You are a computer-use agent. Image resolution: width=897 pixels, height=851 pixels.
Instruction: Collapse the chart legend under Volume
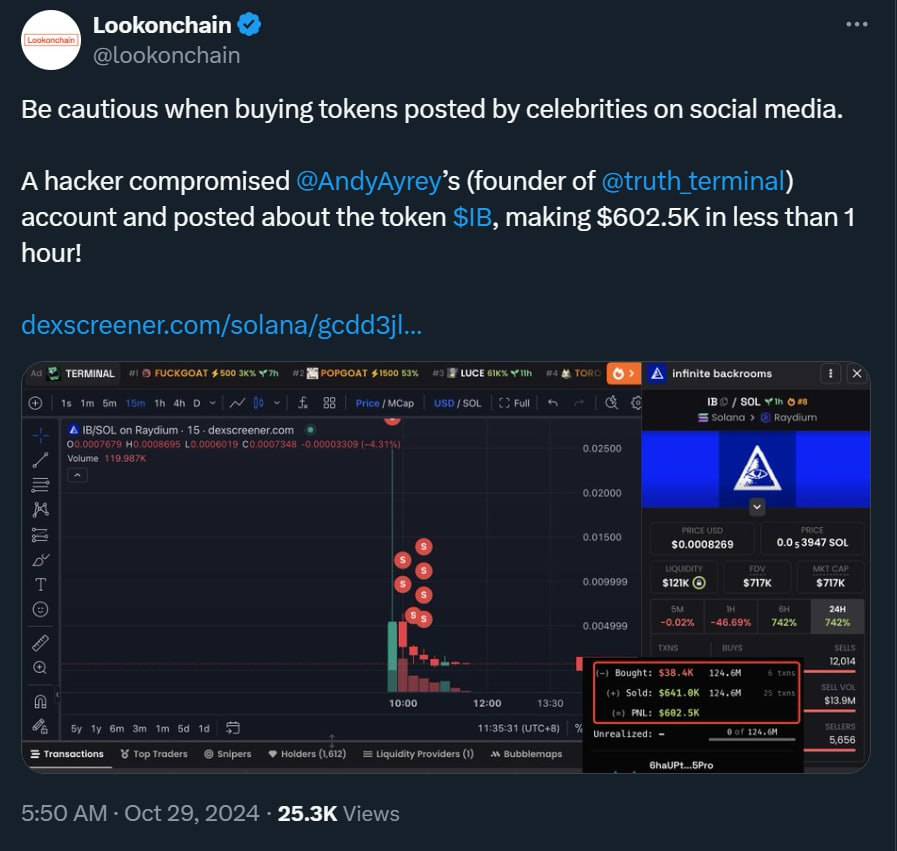coord(77,475)
